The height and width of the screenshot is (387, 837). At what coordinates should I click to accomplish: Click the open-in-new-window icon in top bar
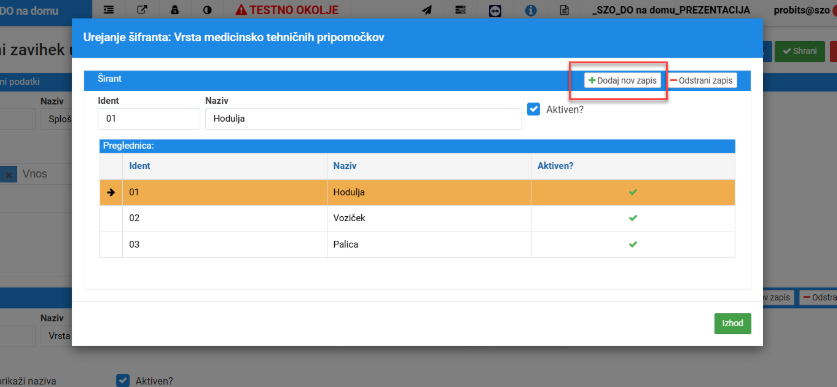pyautogui.click(x=142, y=10)
